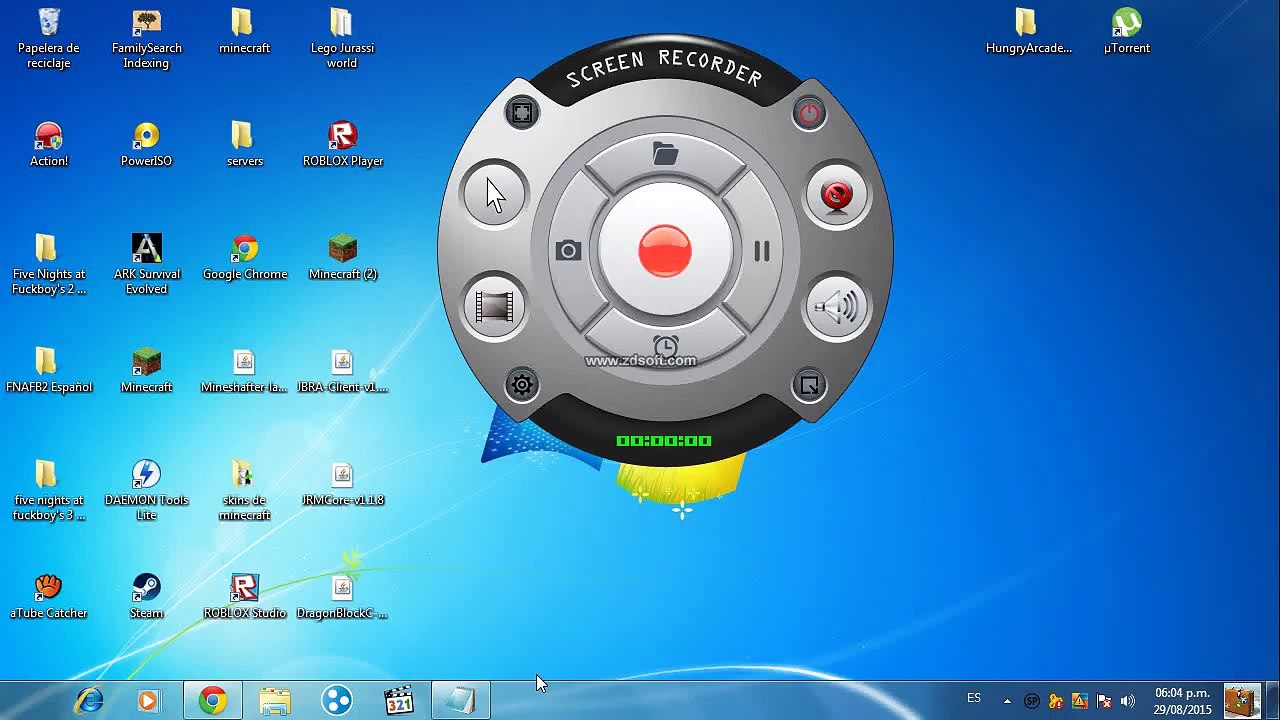This screenshot has height=720, width=1280.
Task: Open the scheduled recording clock icon
Action: 665,347
